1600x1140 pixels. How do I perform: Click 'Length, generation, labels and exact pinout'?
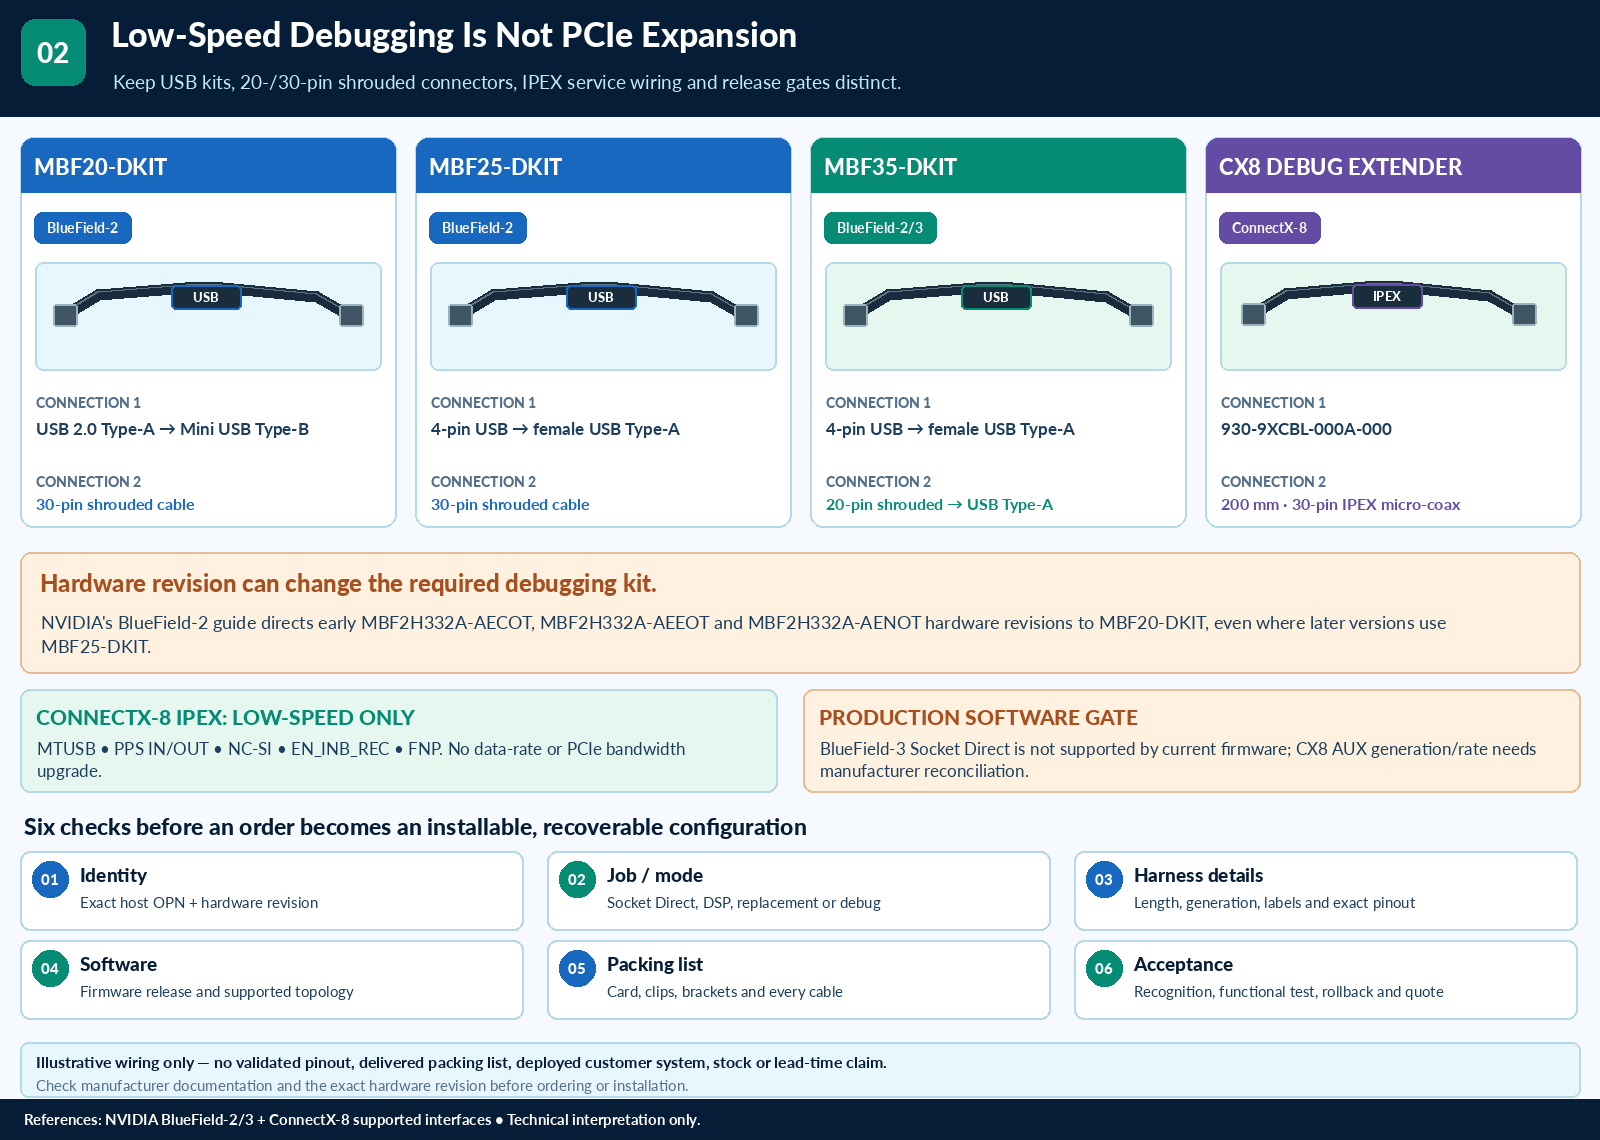(x=1275, y=903)
